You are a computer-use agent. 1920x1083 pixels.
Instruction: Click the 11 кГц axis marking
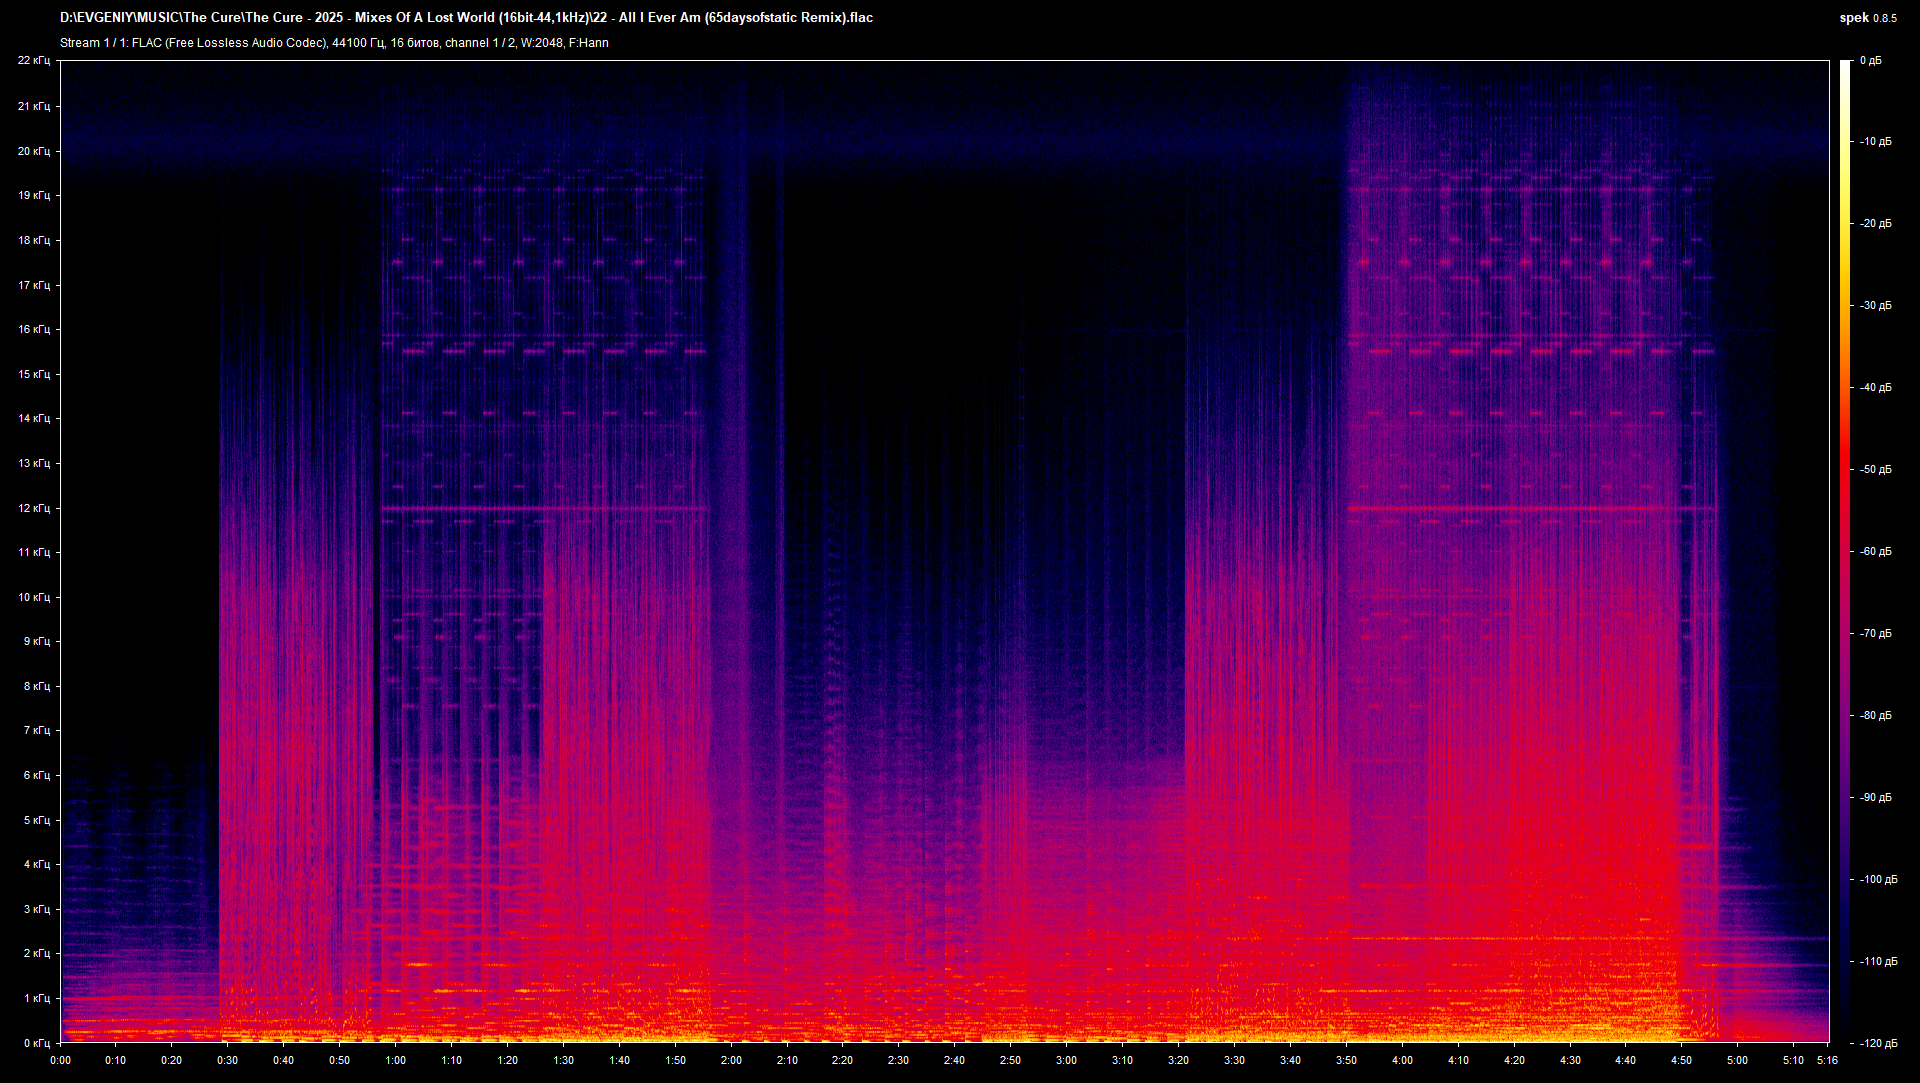(37, 551)
